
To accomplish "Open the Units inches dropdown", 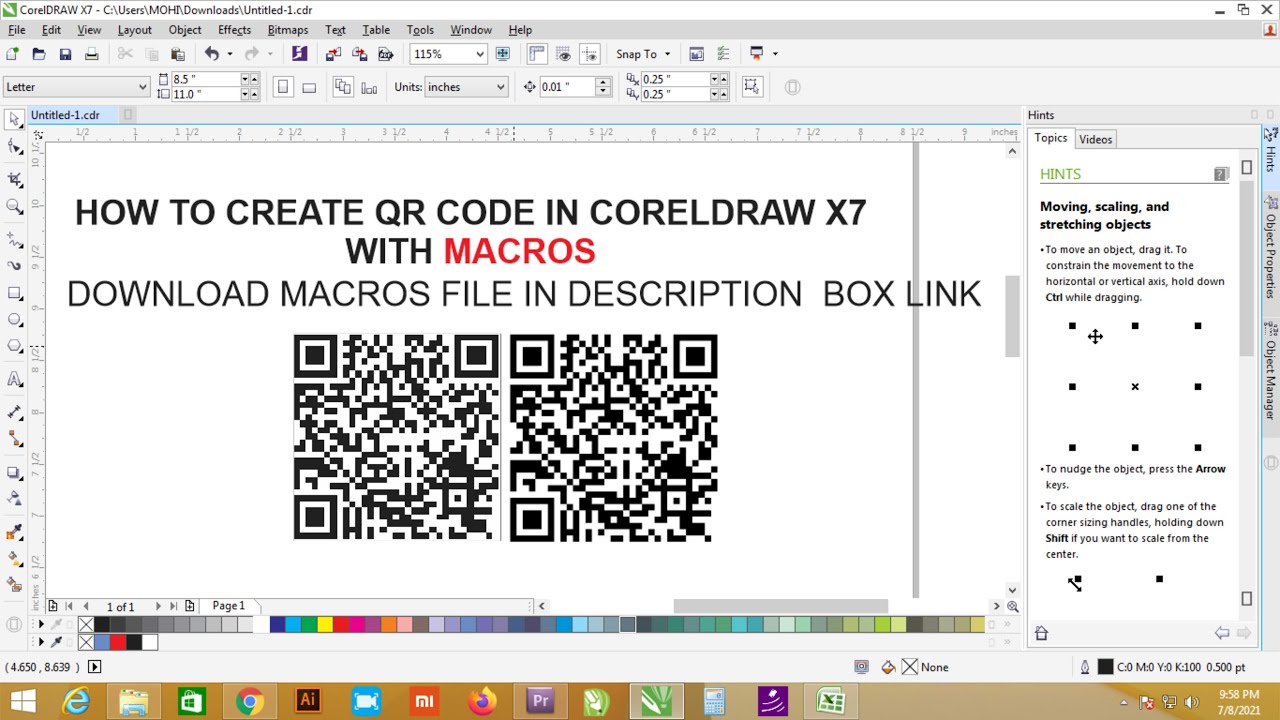I will pyautogui.click(x=500, y=87).
